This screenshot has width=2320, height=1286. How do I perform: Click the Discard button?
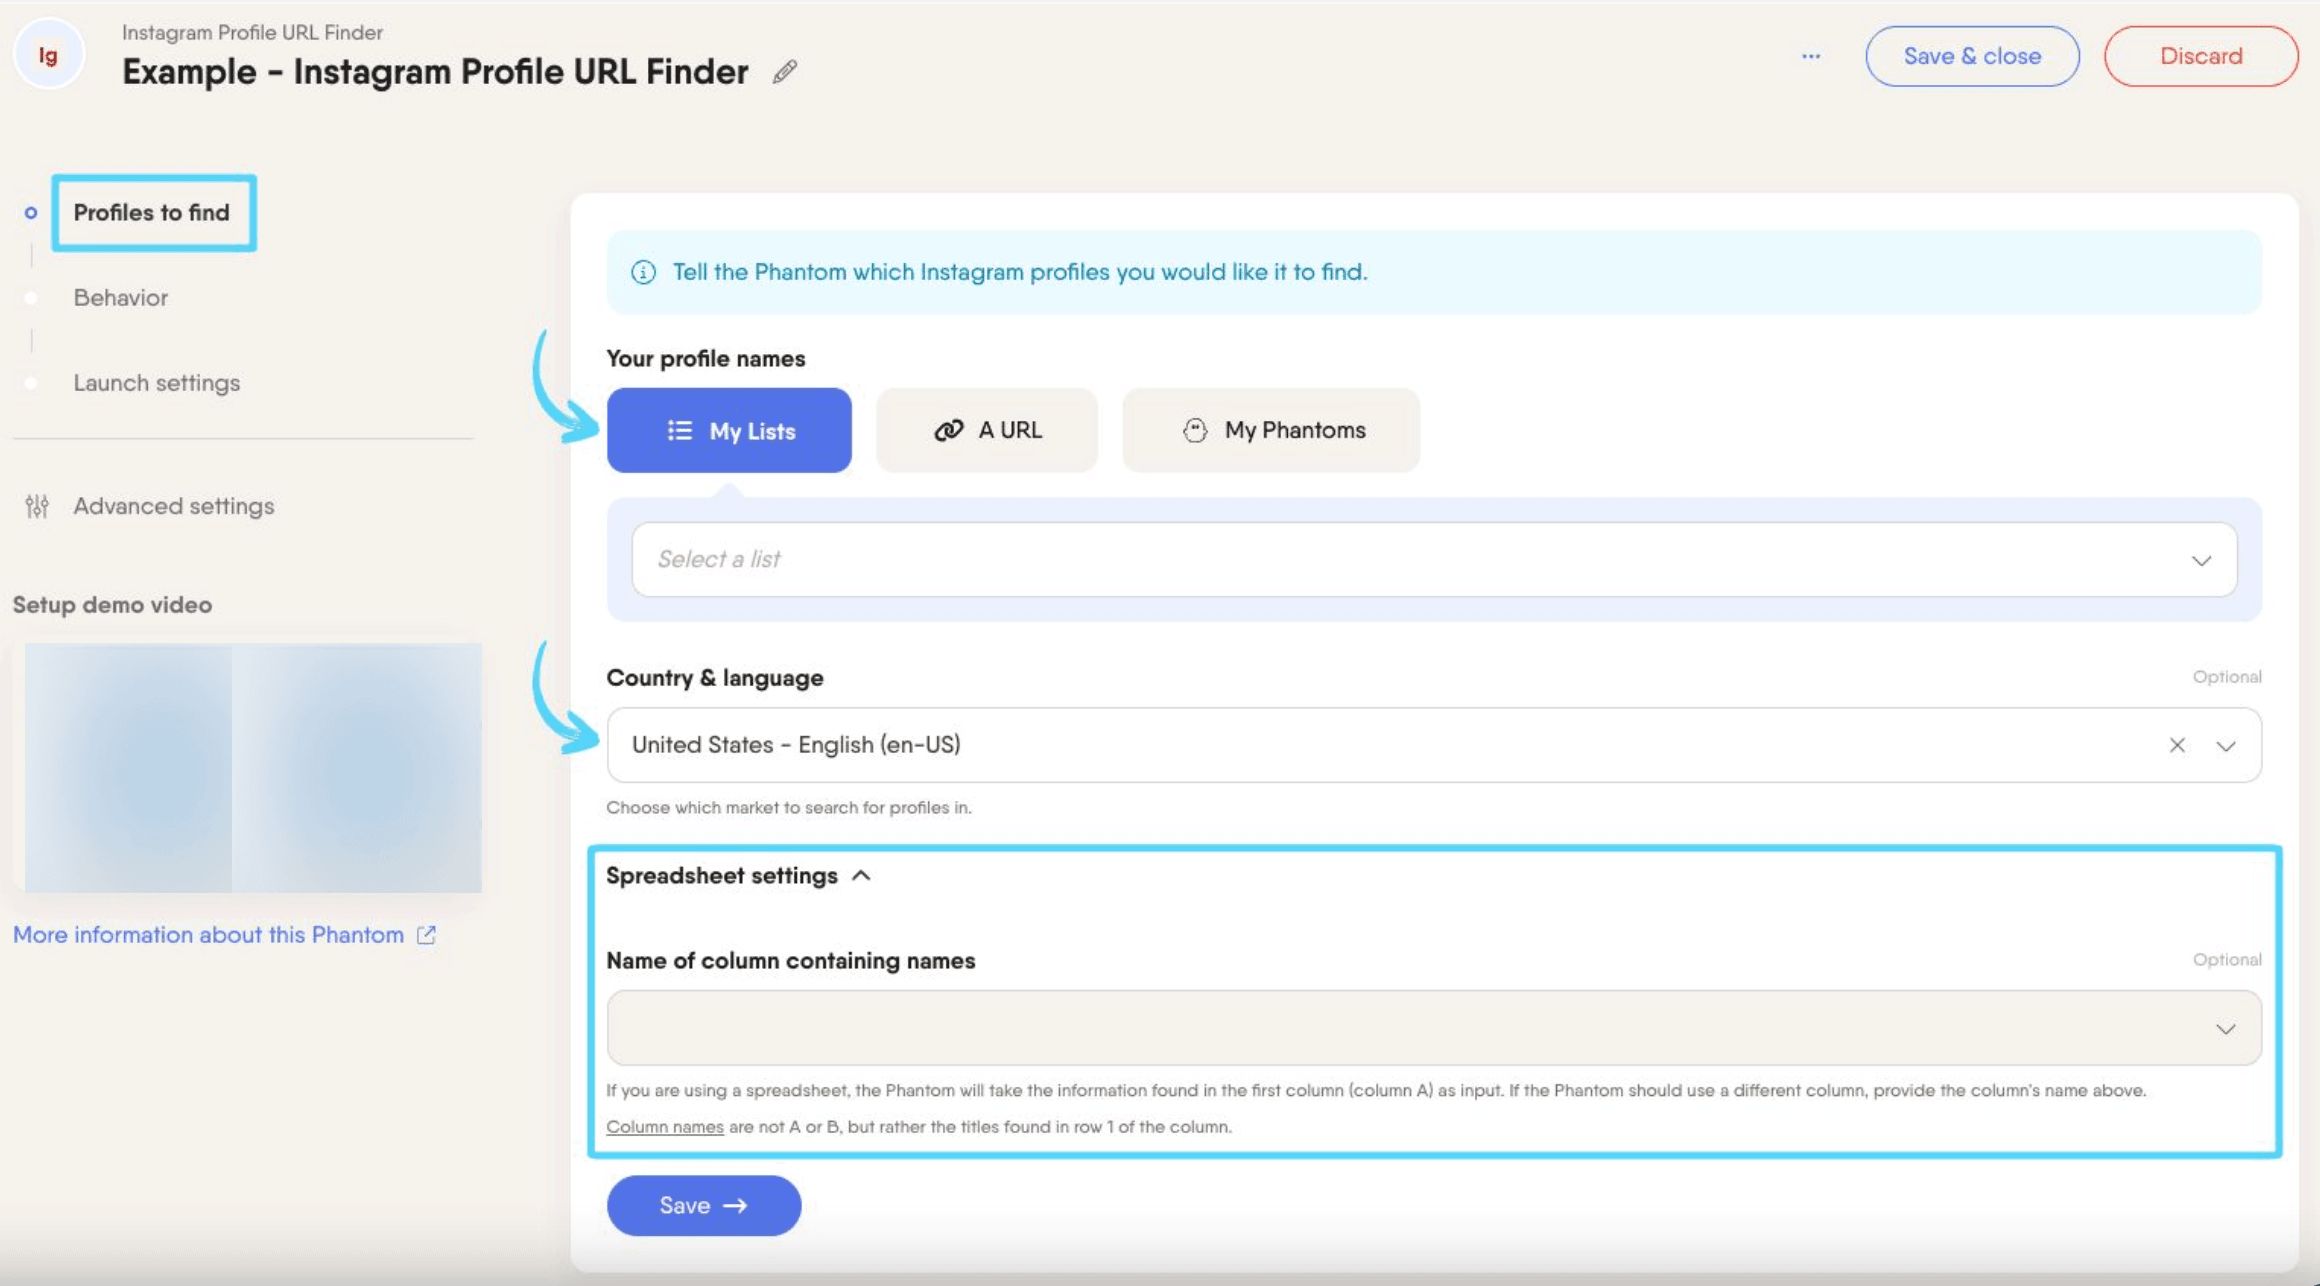(2201, 56)
